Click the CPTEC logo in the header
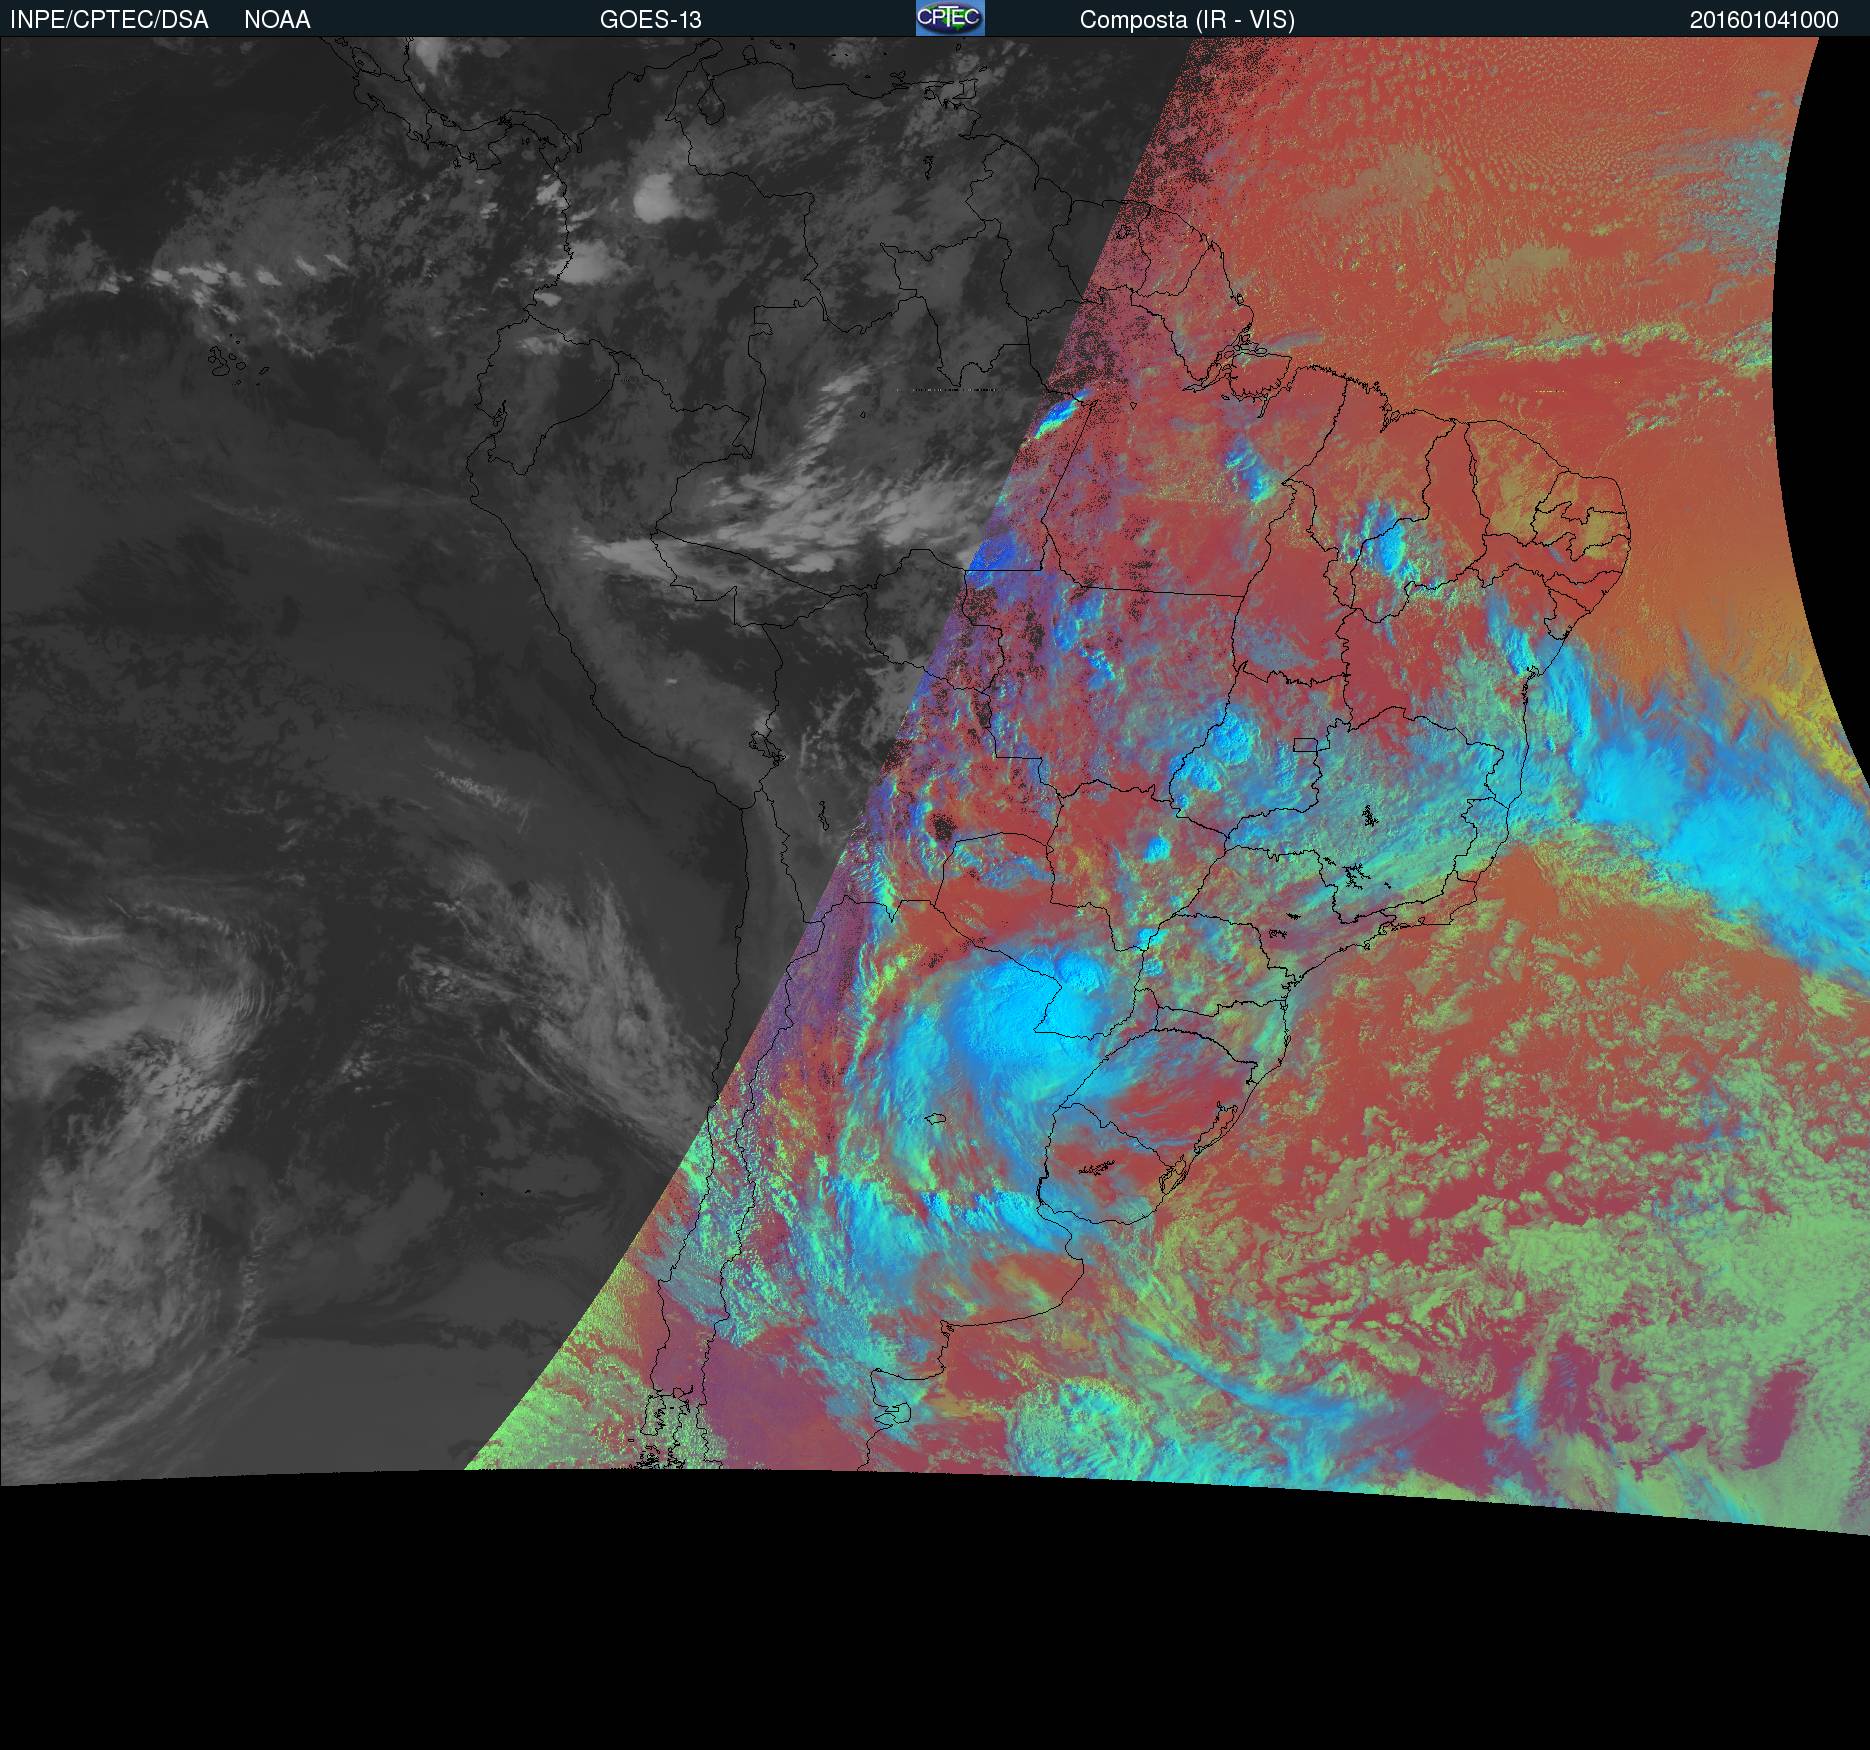The image size is (1870, 1750). point(950,18)
